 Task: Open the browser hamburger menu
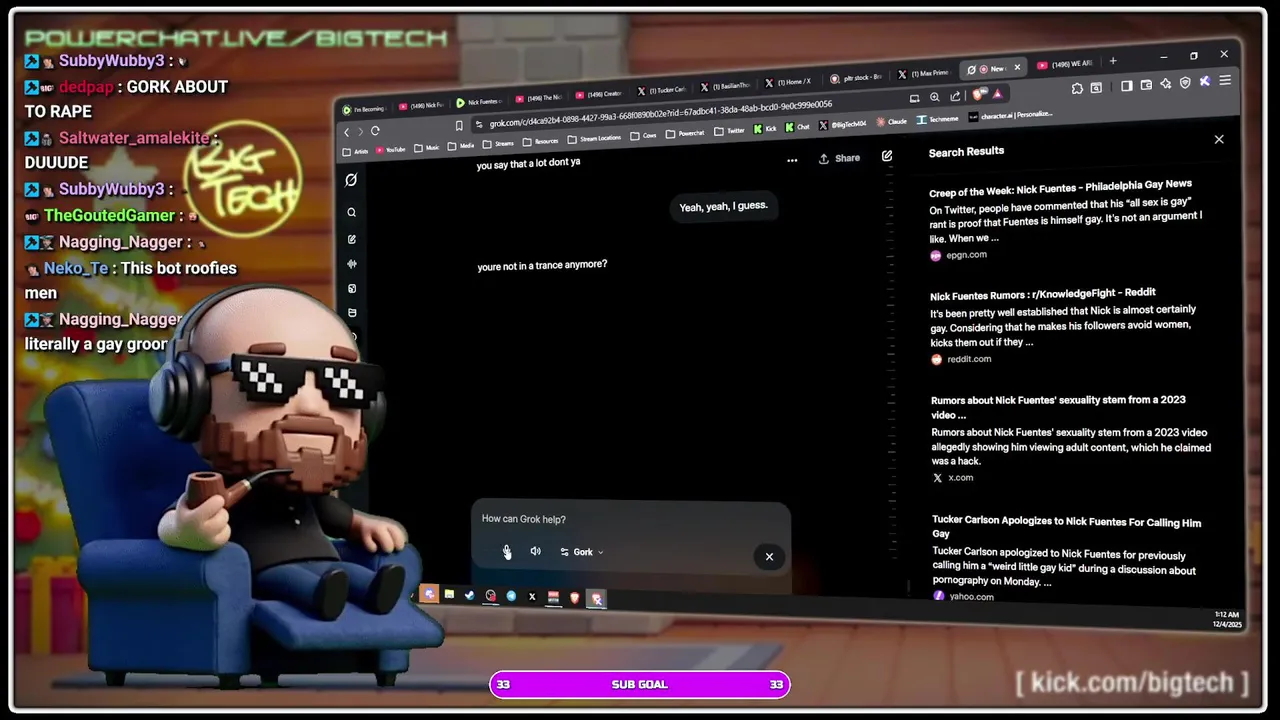pos(1225,80)
